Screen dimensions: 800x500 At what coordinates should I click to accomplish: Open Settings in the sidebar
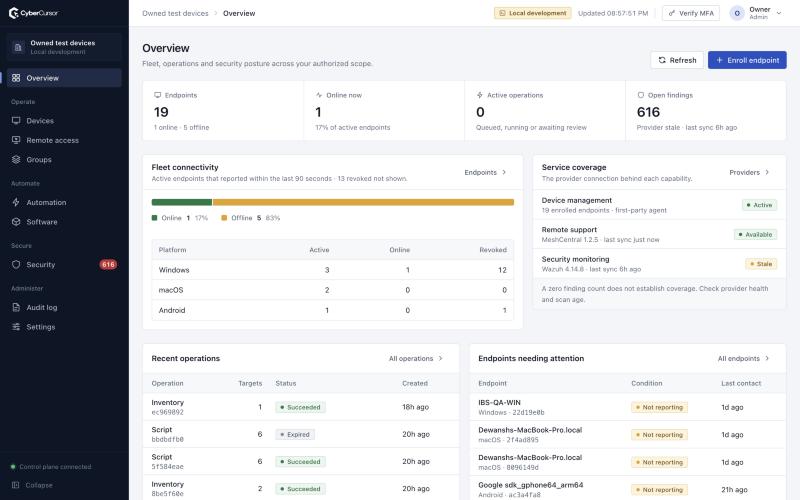[64, 327]
